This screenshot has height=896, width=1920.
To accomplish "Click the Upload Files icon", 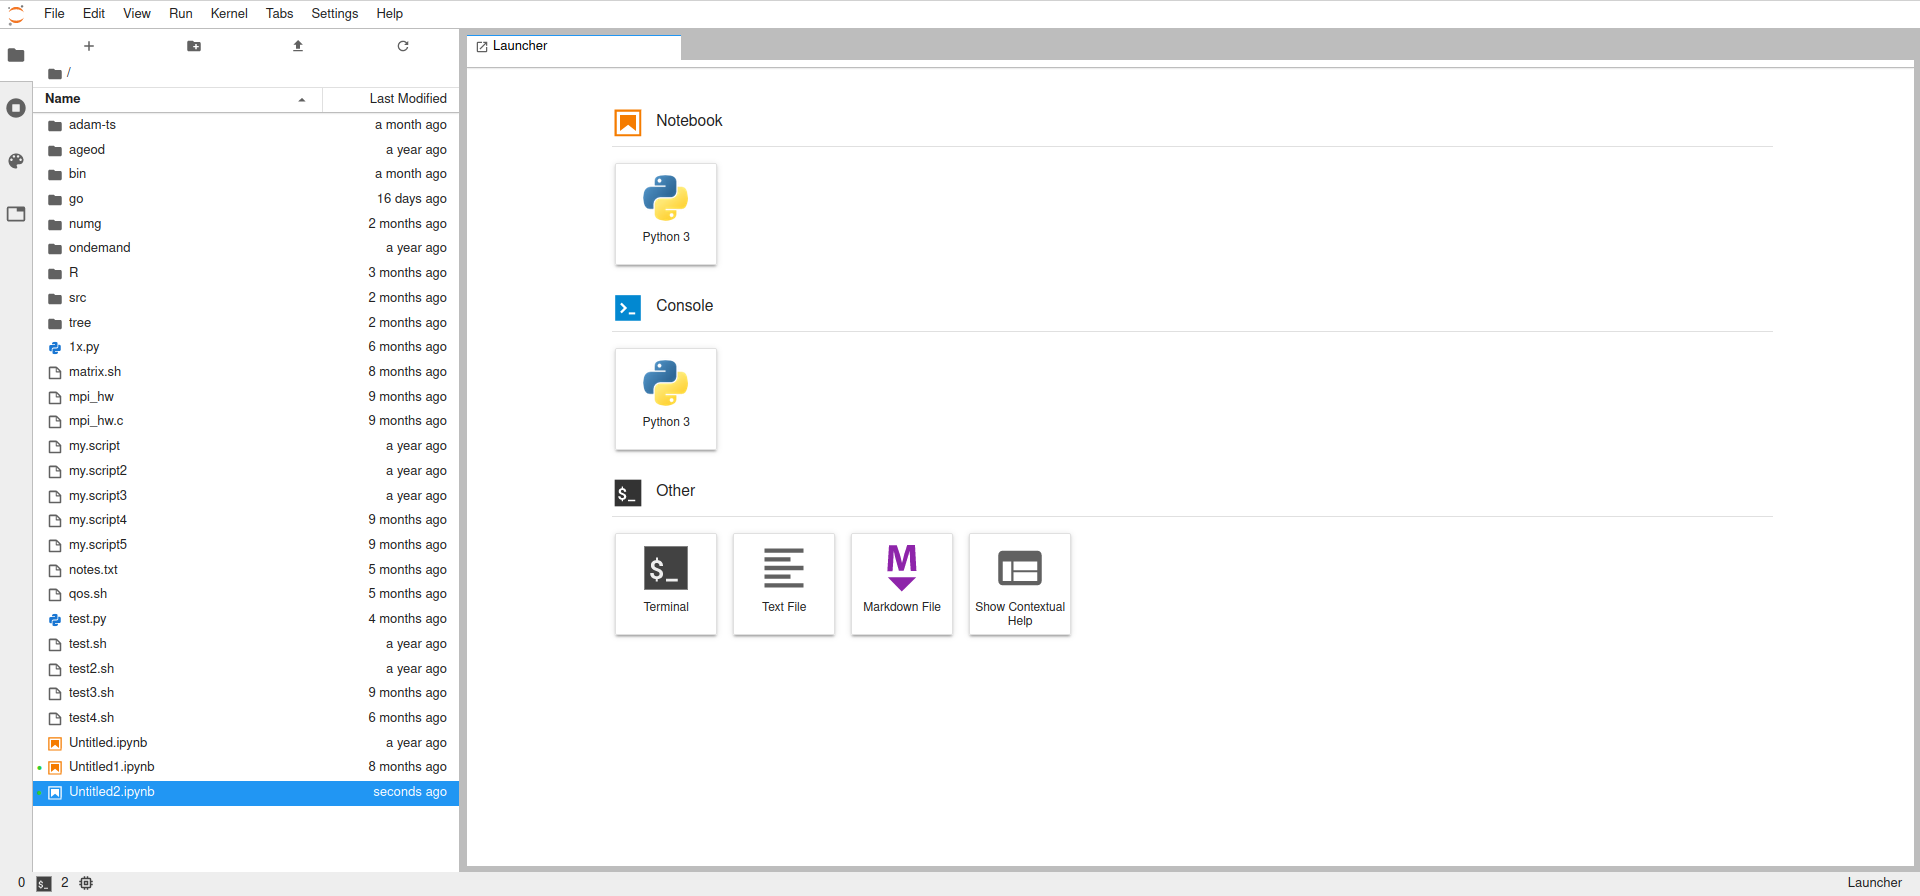I will click(298, 46).
